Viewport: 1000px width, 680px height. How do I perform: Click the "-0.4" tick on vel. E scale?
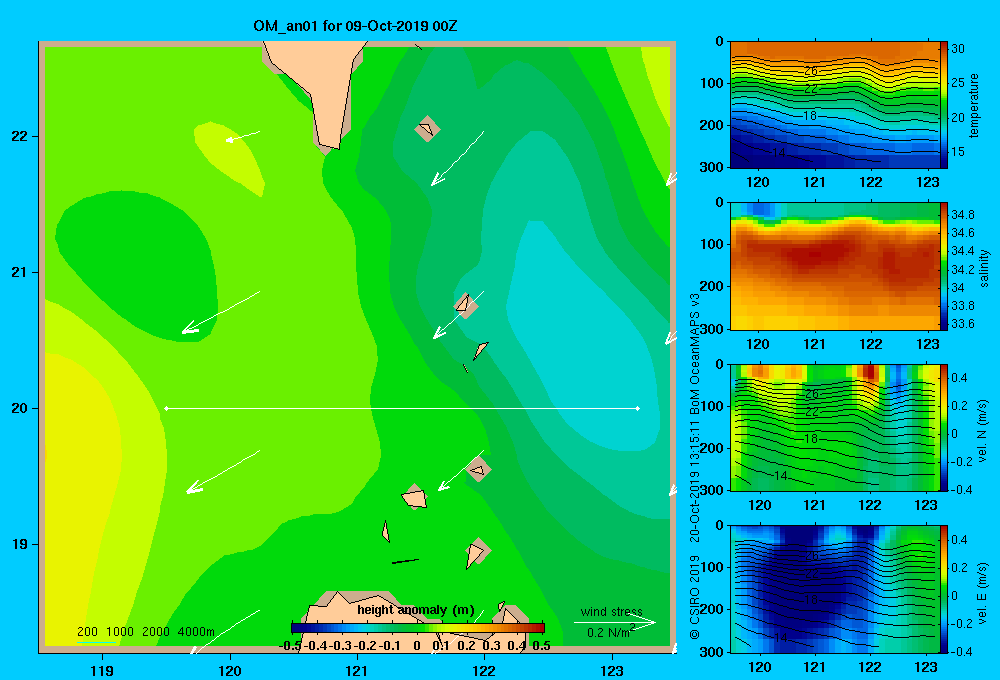point(962,651)
